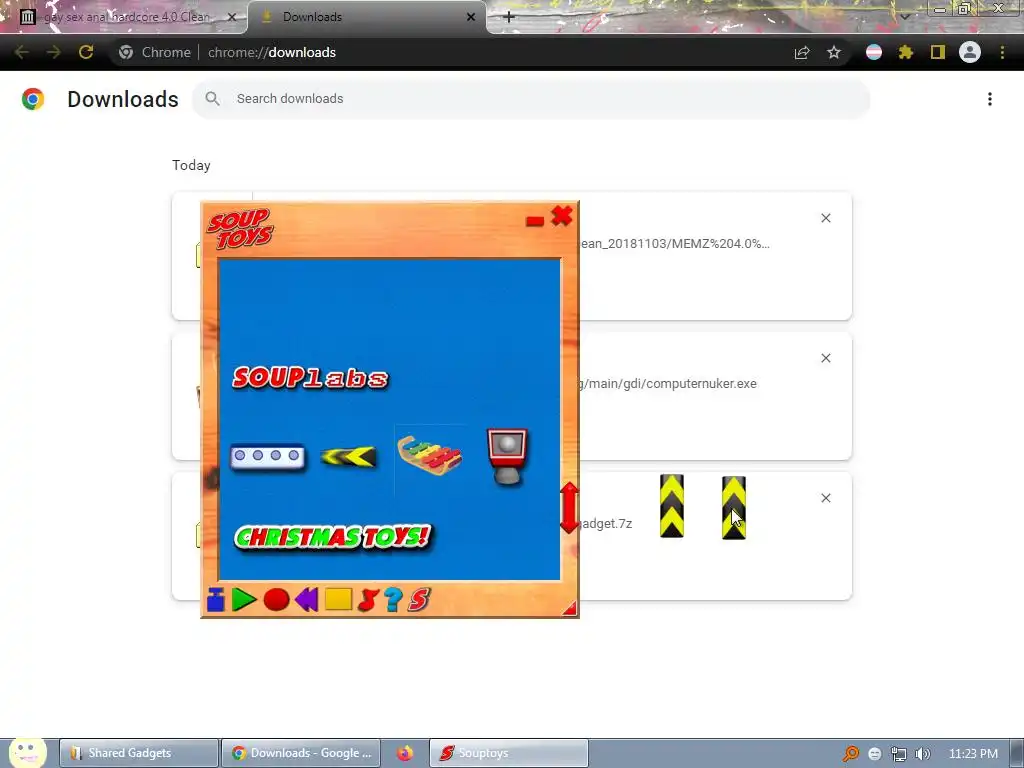Close the first Chrome tab
This screenshot has width=1024, height=768.
point(232,17)
